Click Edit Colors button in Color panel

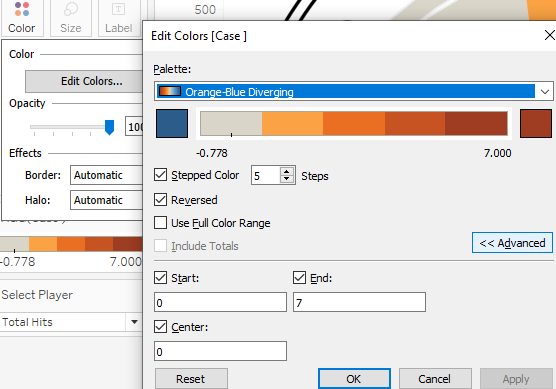coord(84,81)
